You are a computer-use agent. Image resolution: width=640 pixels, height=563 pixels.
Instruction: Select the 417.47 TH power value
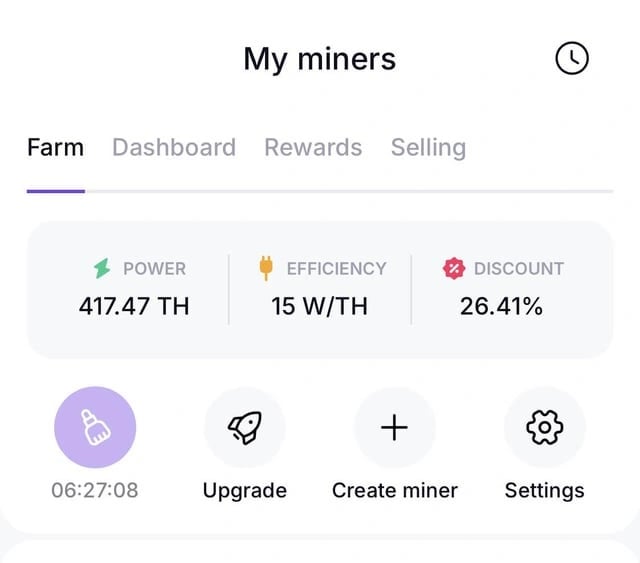pyautogui.click(x=134, y=306)
